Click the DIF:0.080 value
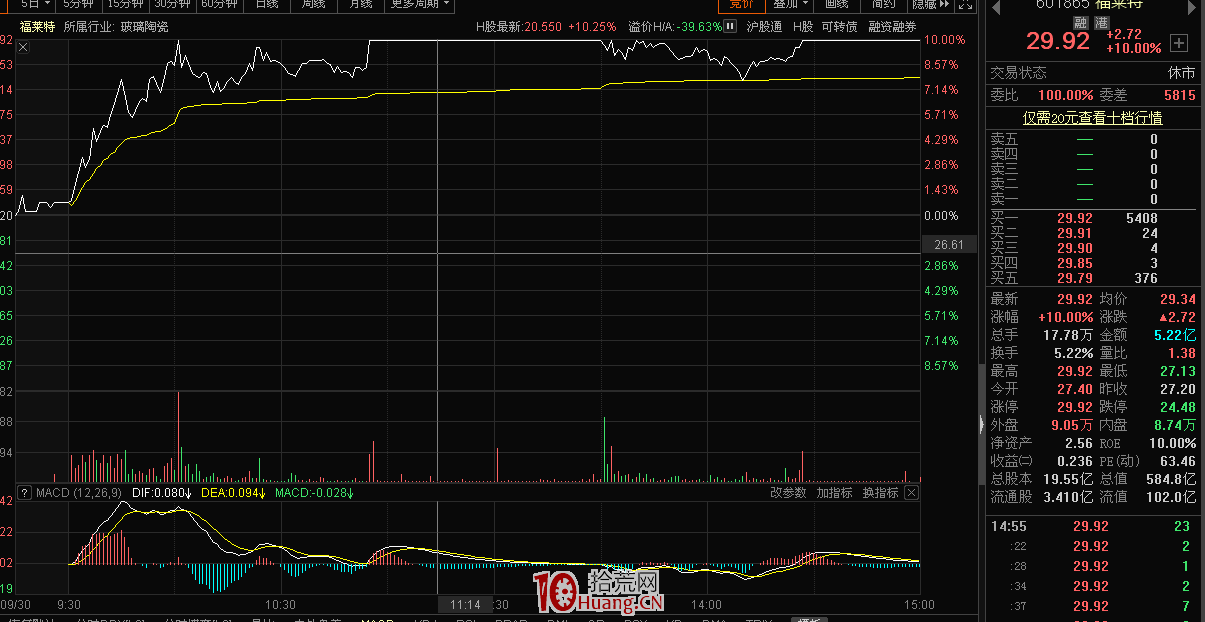This screenshot has height=622, width=1205. point(161,493)
